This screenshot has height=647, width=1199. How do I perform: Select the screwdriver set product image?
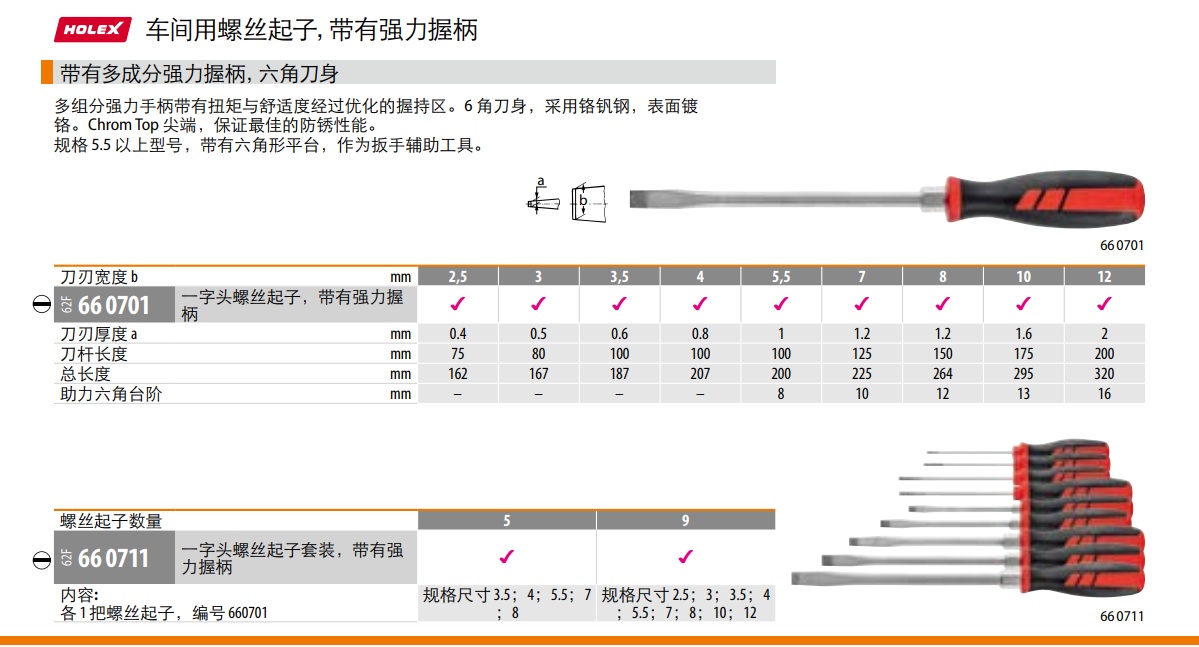coord(968,520)
